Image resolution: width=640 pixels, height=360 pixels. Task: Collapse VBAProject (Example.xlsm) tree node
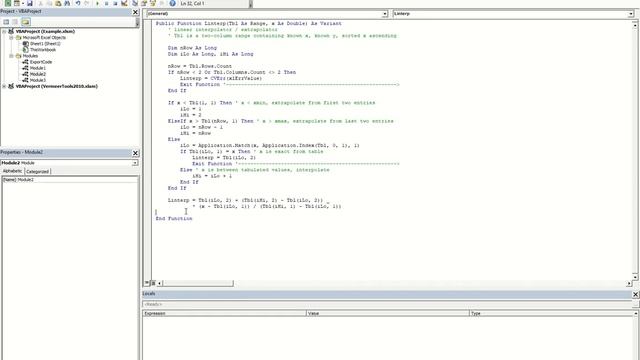(x=4, y=31)
